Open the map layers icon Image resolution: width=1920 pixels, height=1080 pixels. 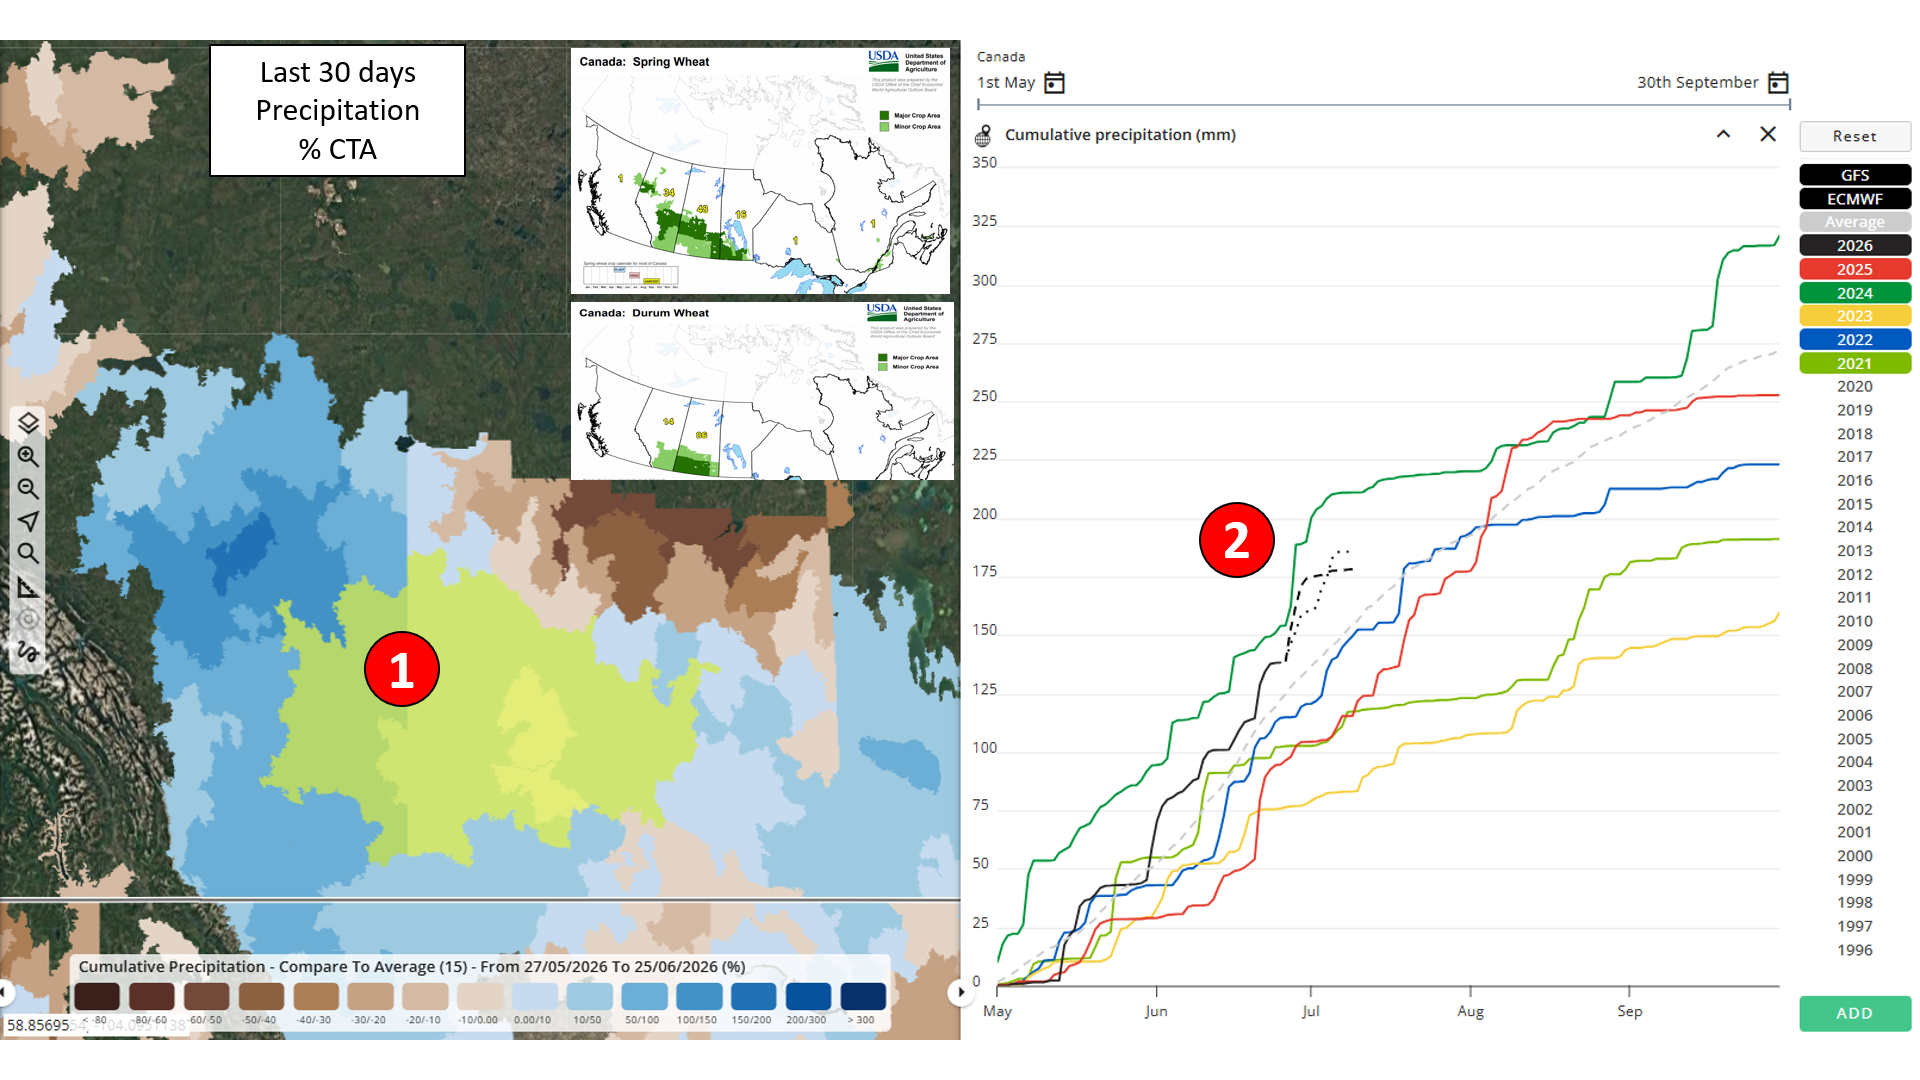[x=28, y=423]
